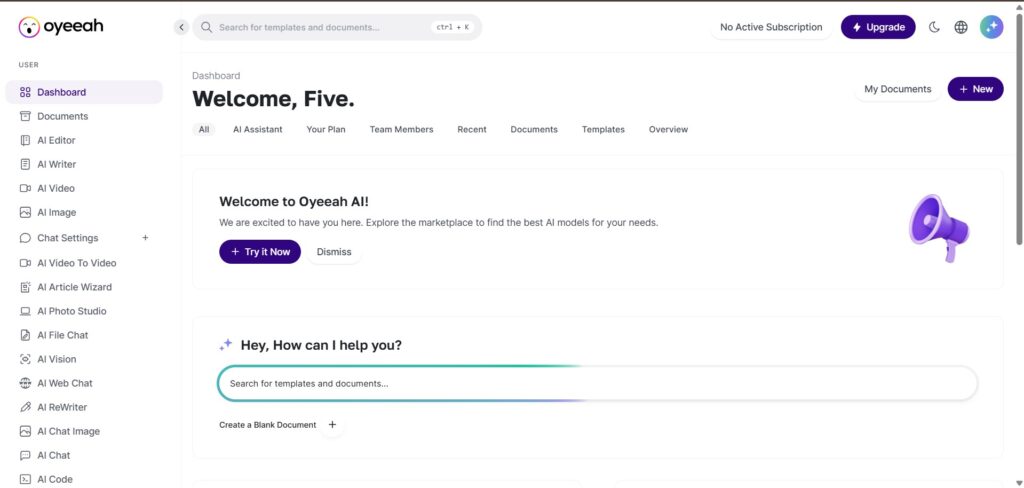This screenshot has width=1024, height=488.
Task: Open the AI File Chat icon
Action: click(25, 335)
